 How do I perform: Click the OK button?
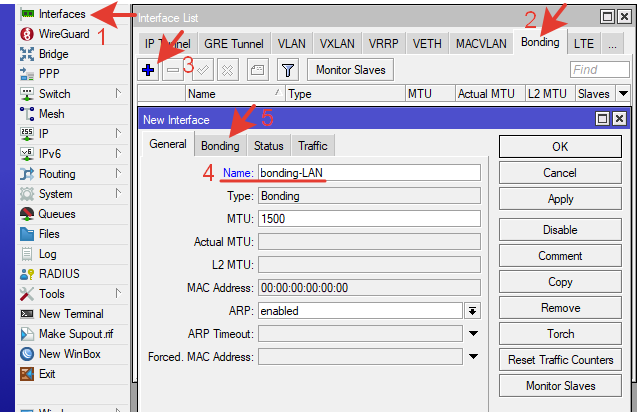tap(560, 147)
